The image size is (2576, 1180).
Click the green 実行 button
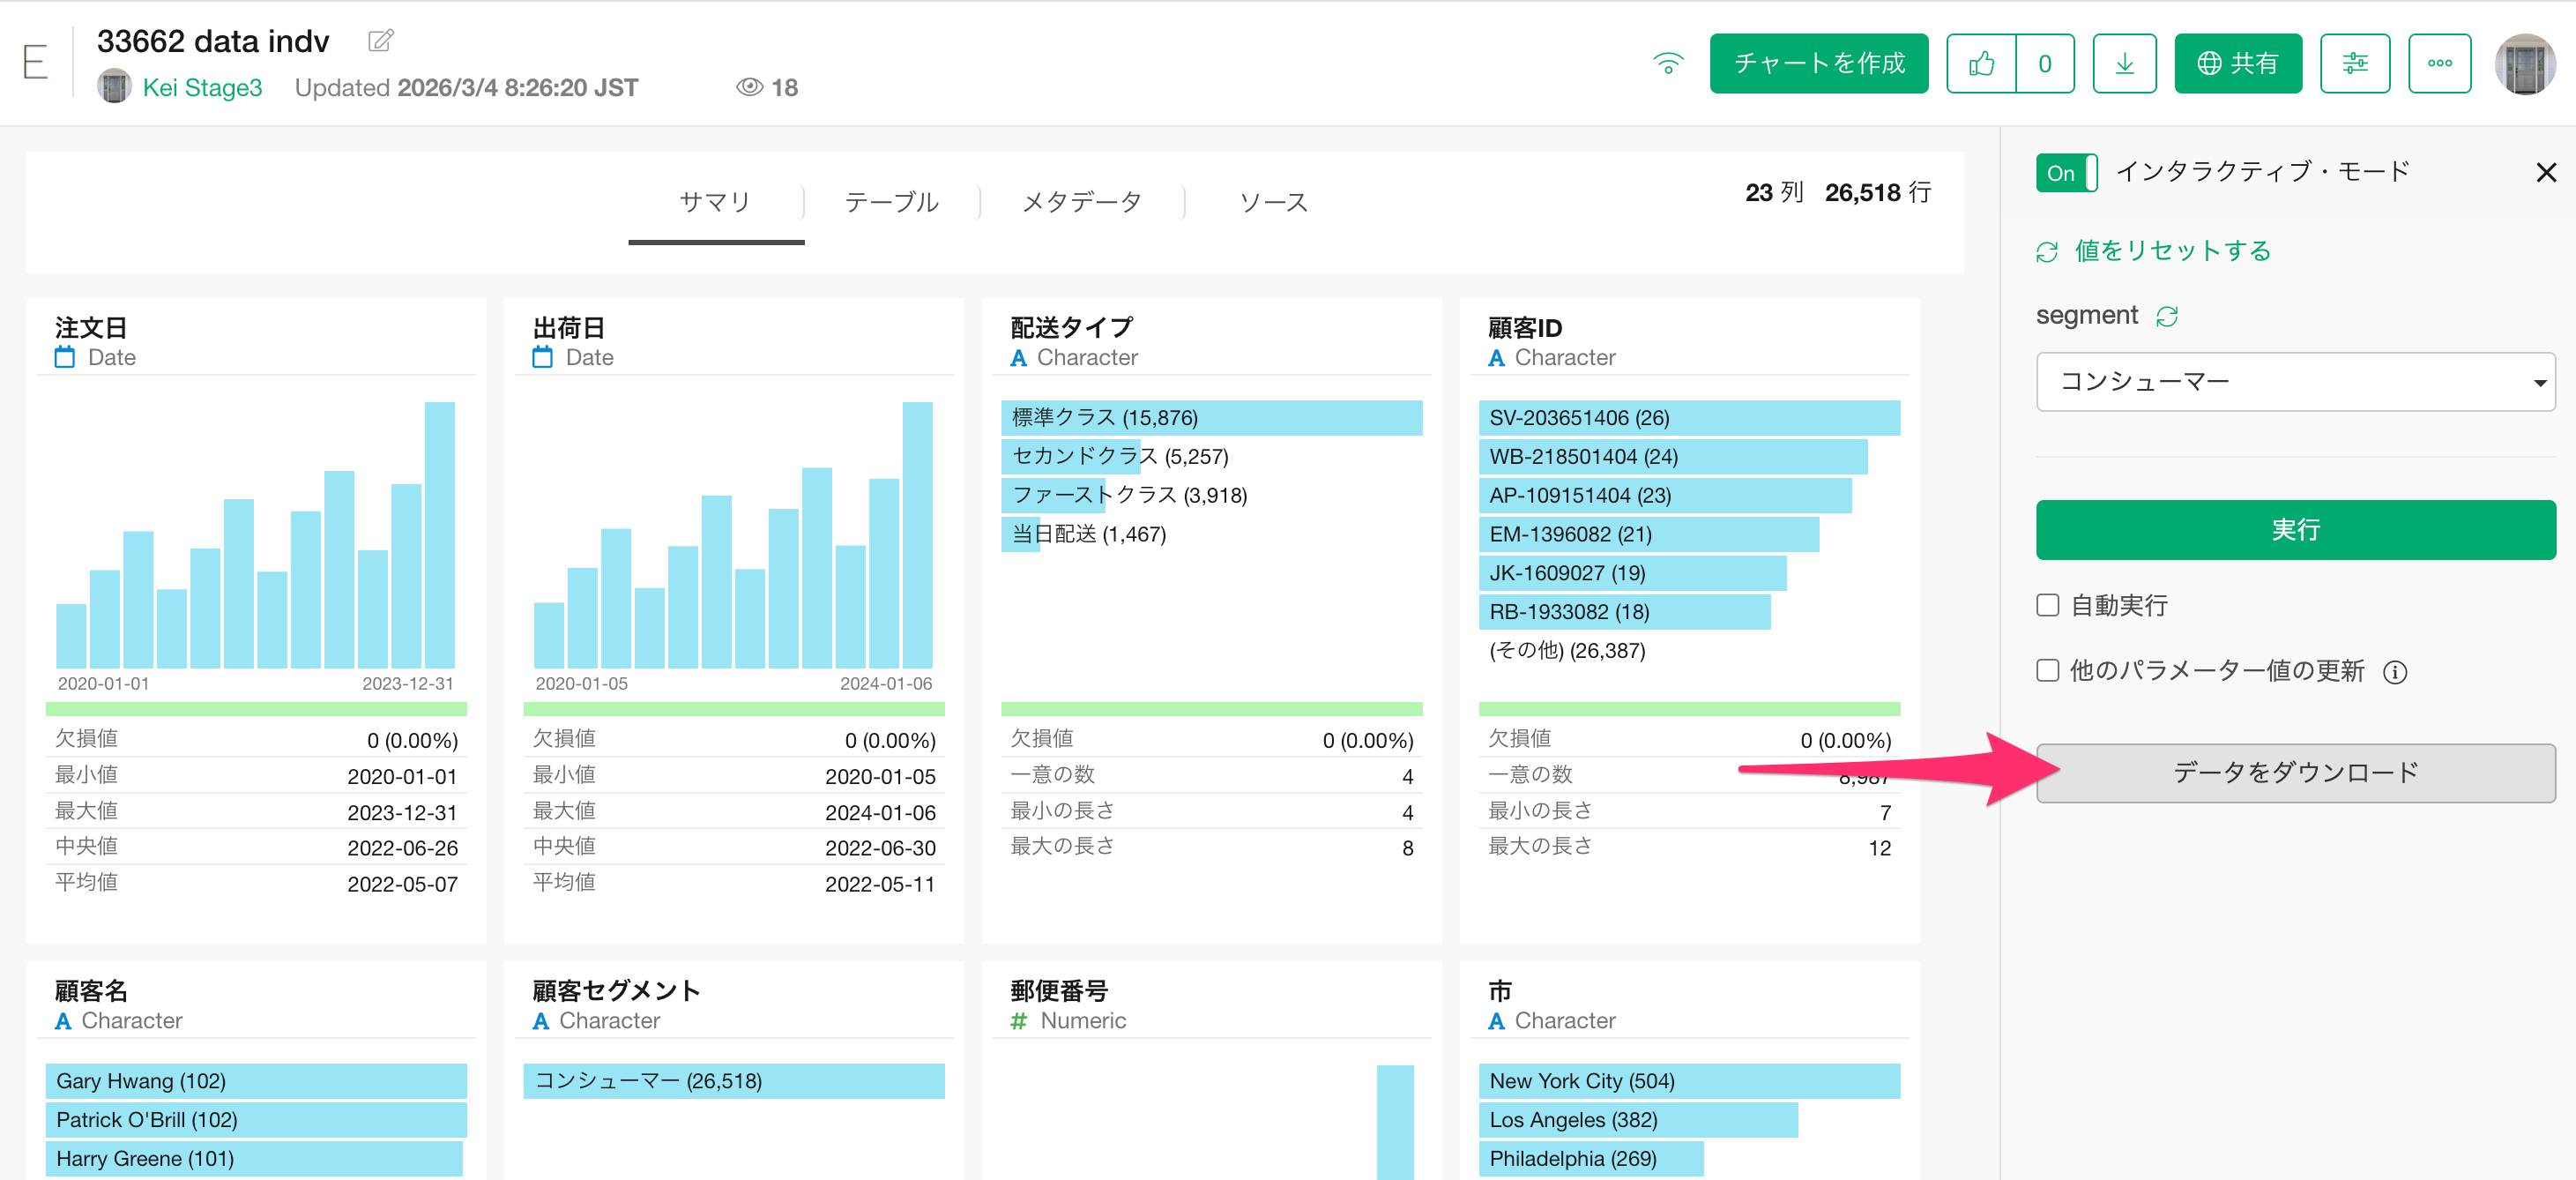pyautogui.click(x=2295, y=530)
